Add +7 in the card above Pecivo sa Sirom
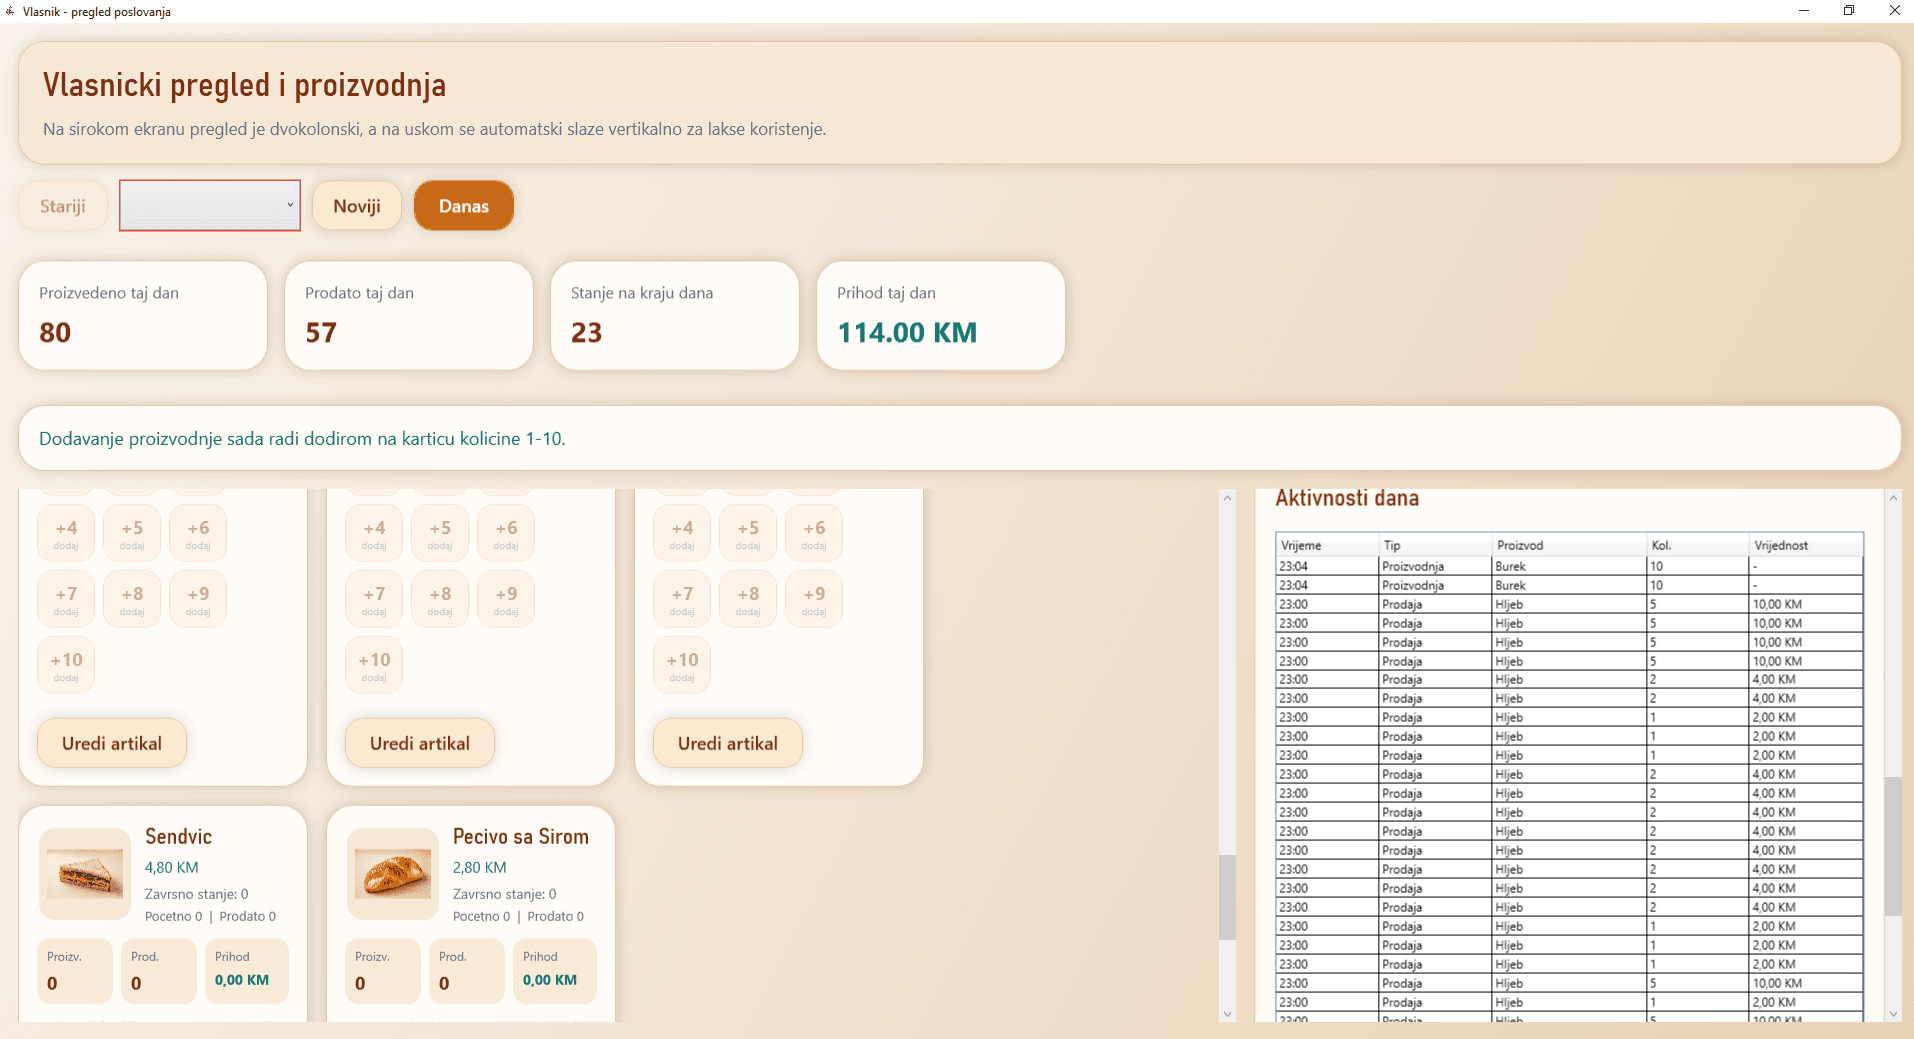 pos(374,599)
